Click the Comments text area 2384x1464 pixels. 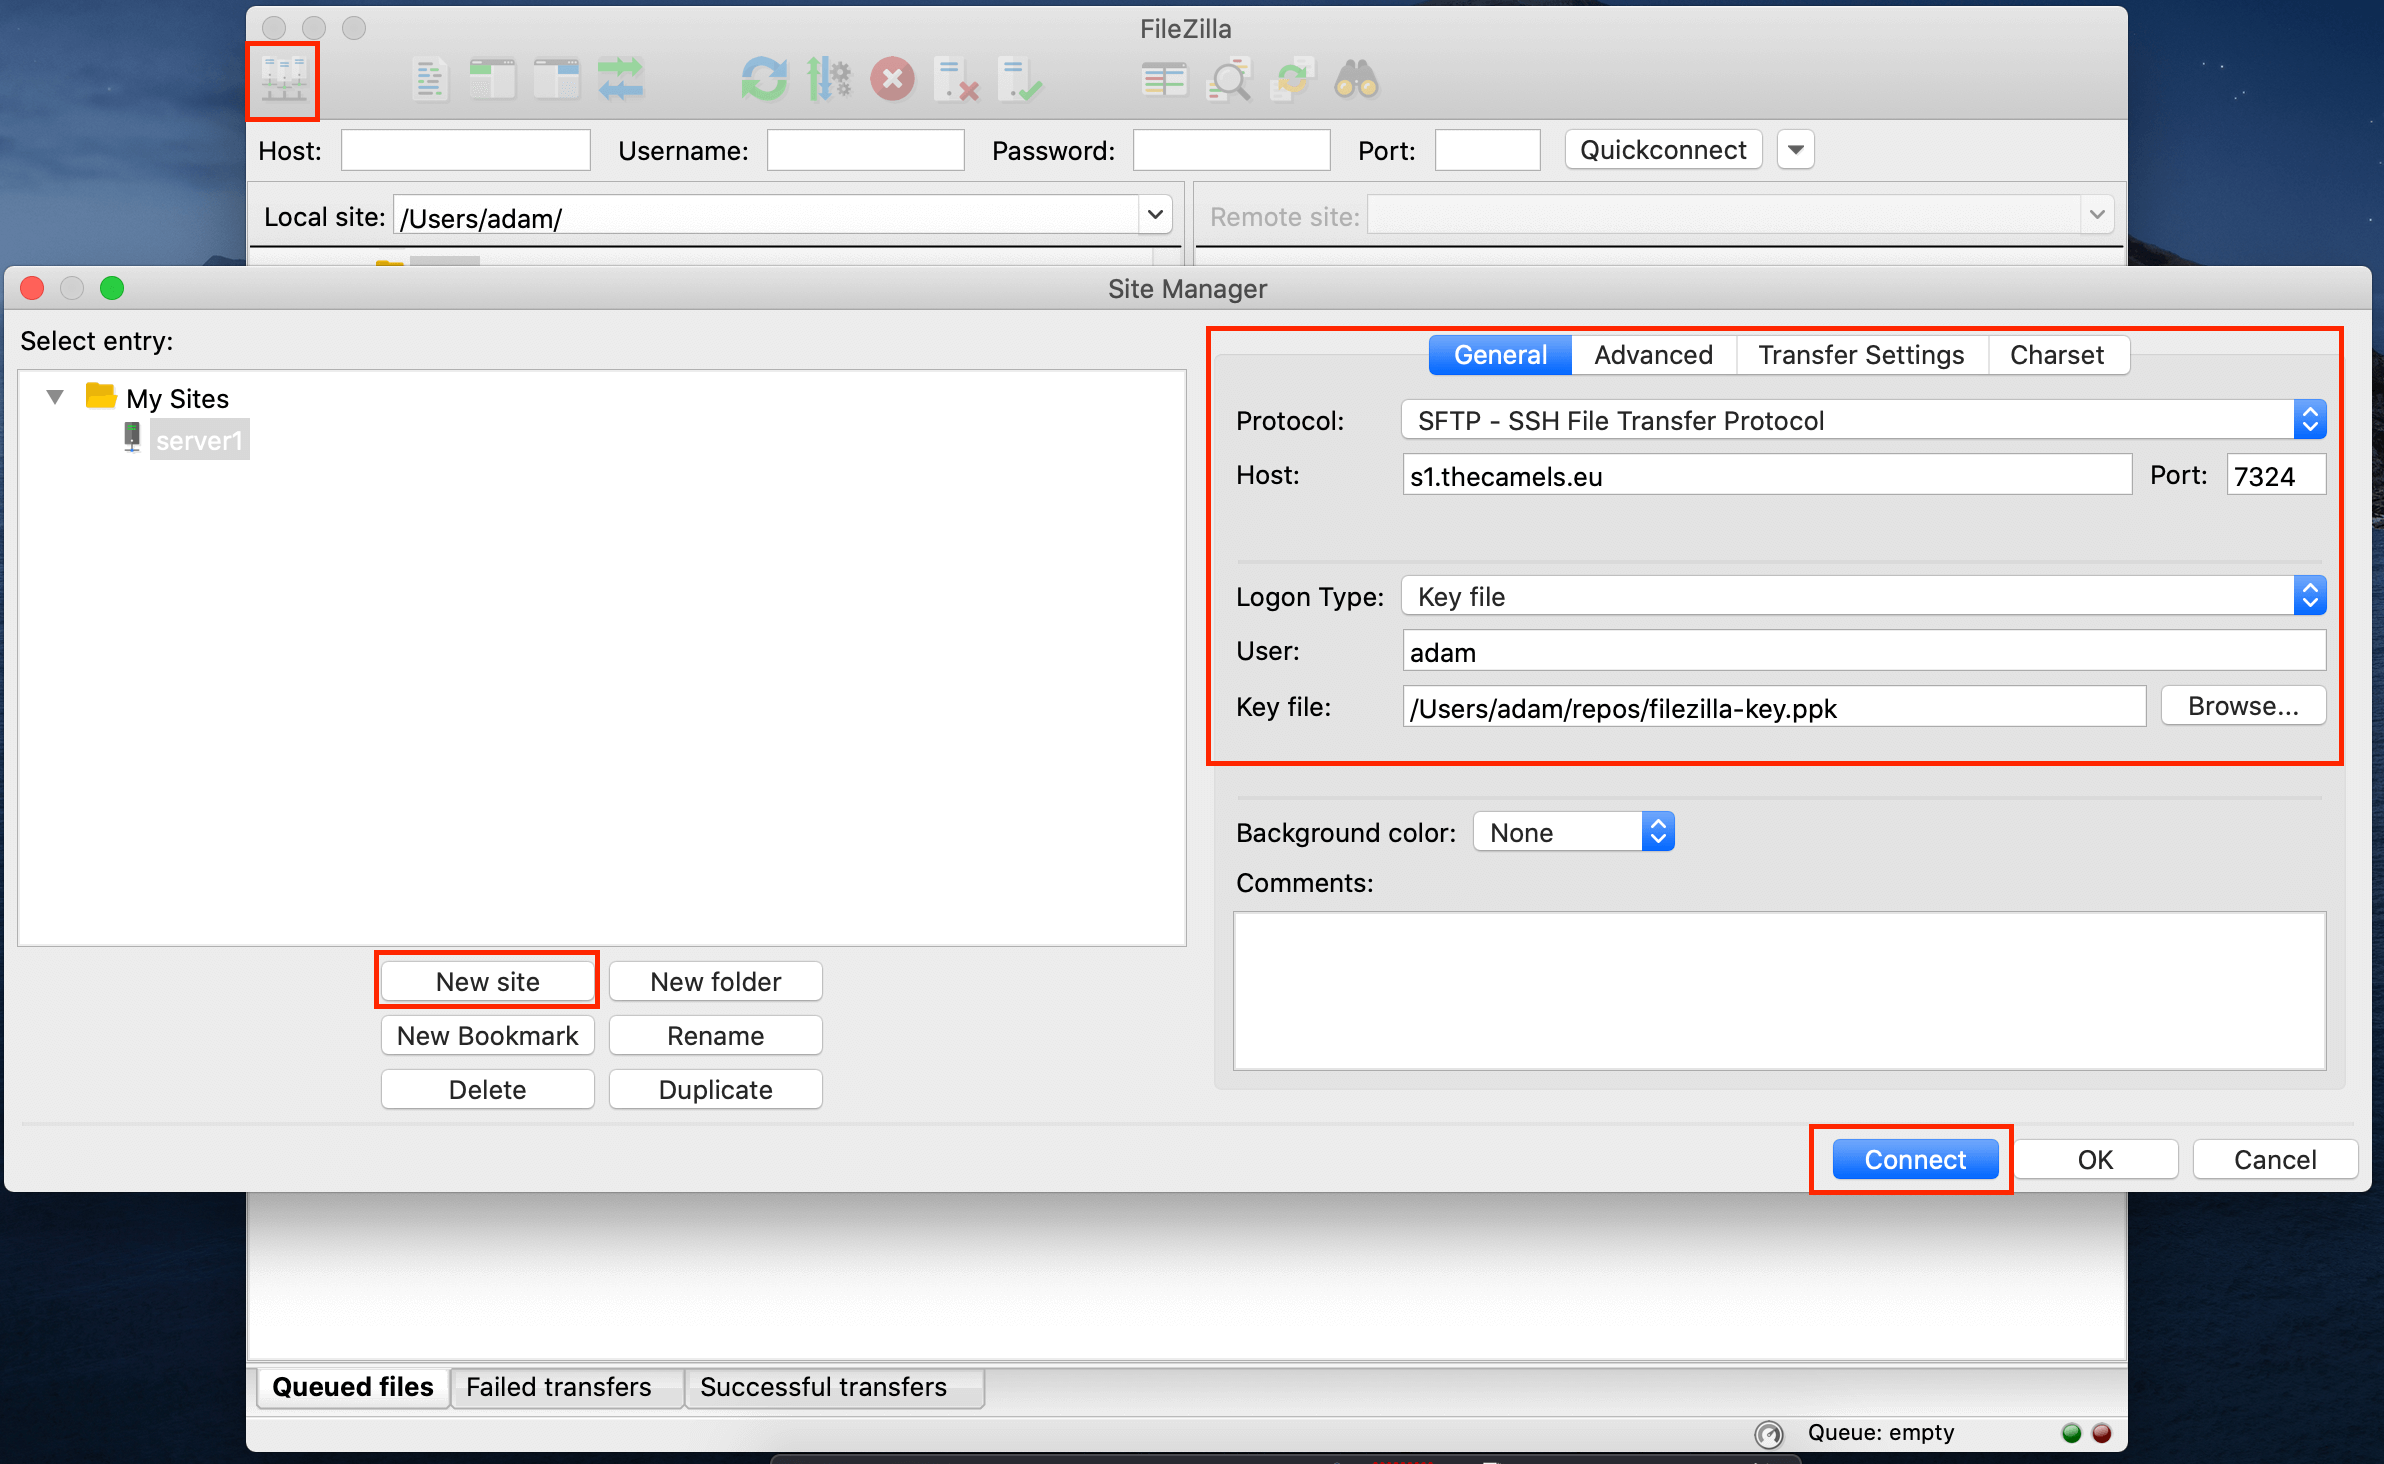tap(1779, 990)
